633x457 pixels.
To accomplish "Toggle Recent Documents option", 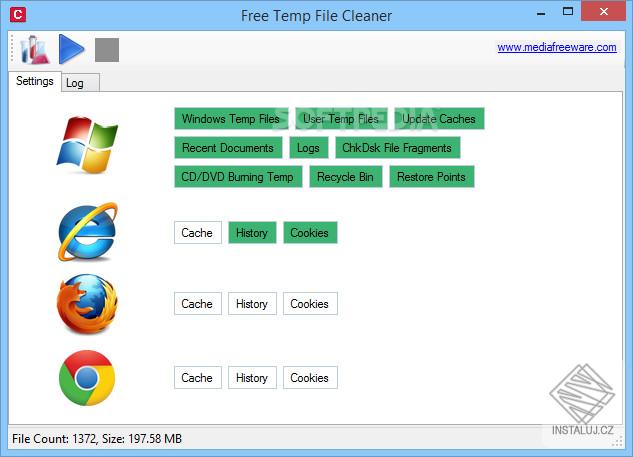I will coord(228,148).
